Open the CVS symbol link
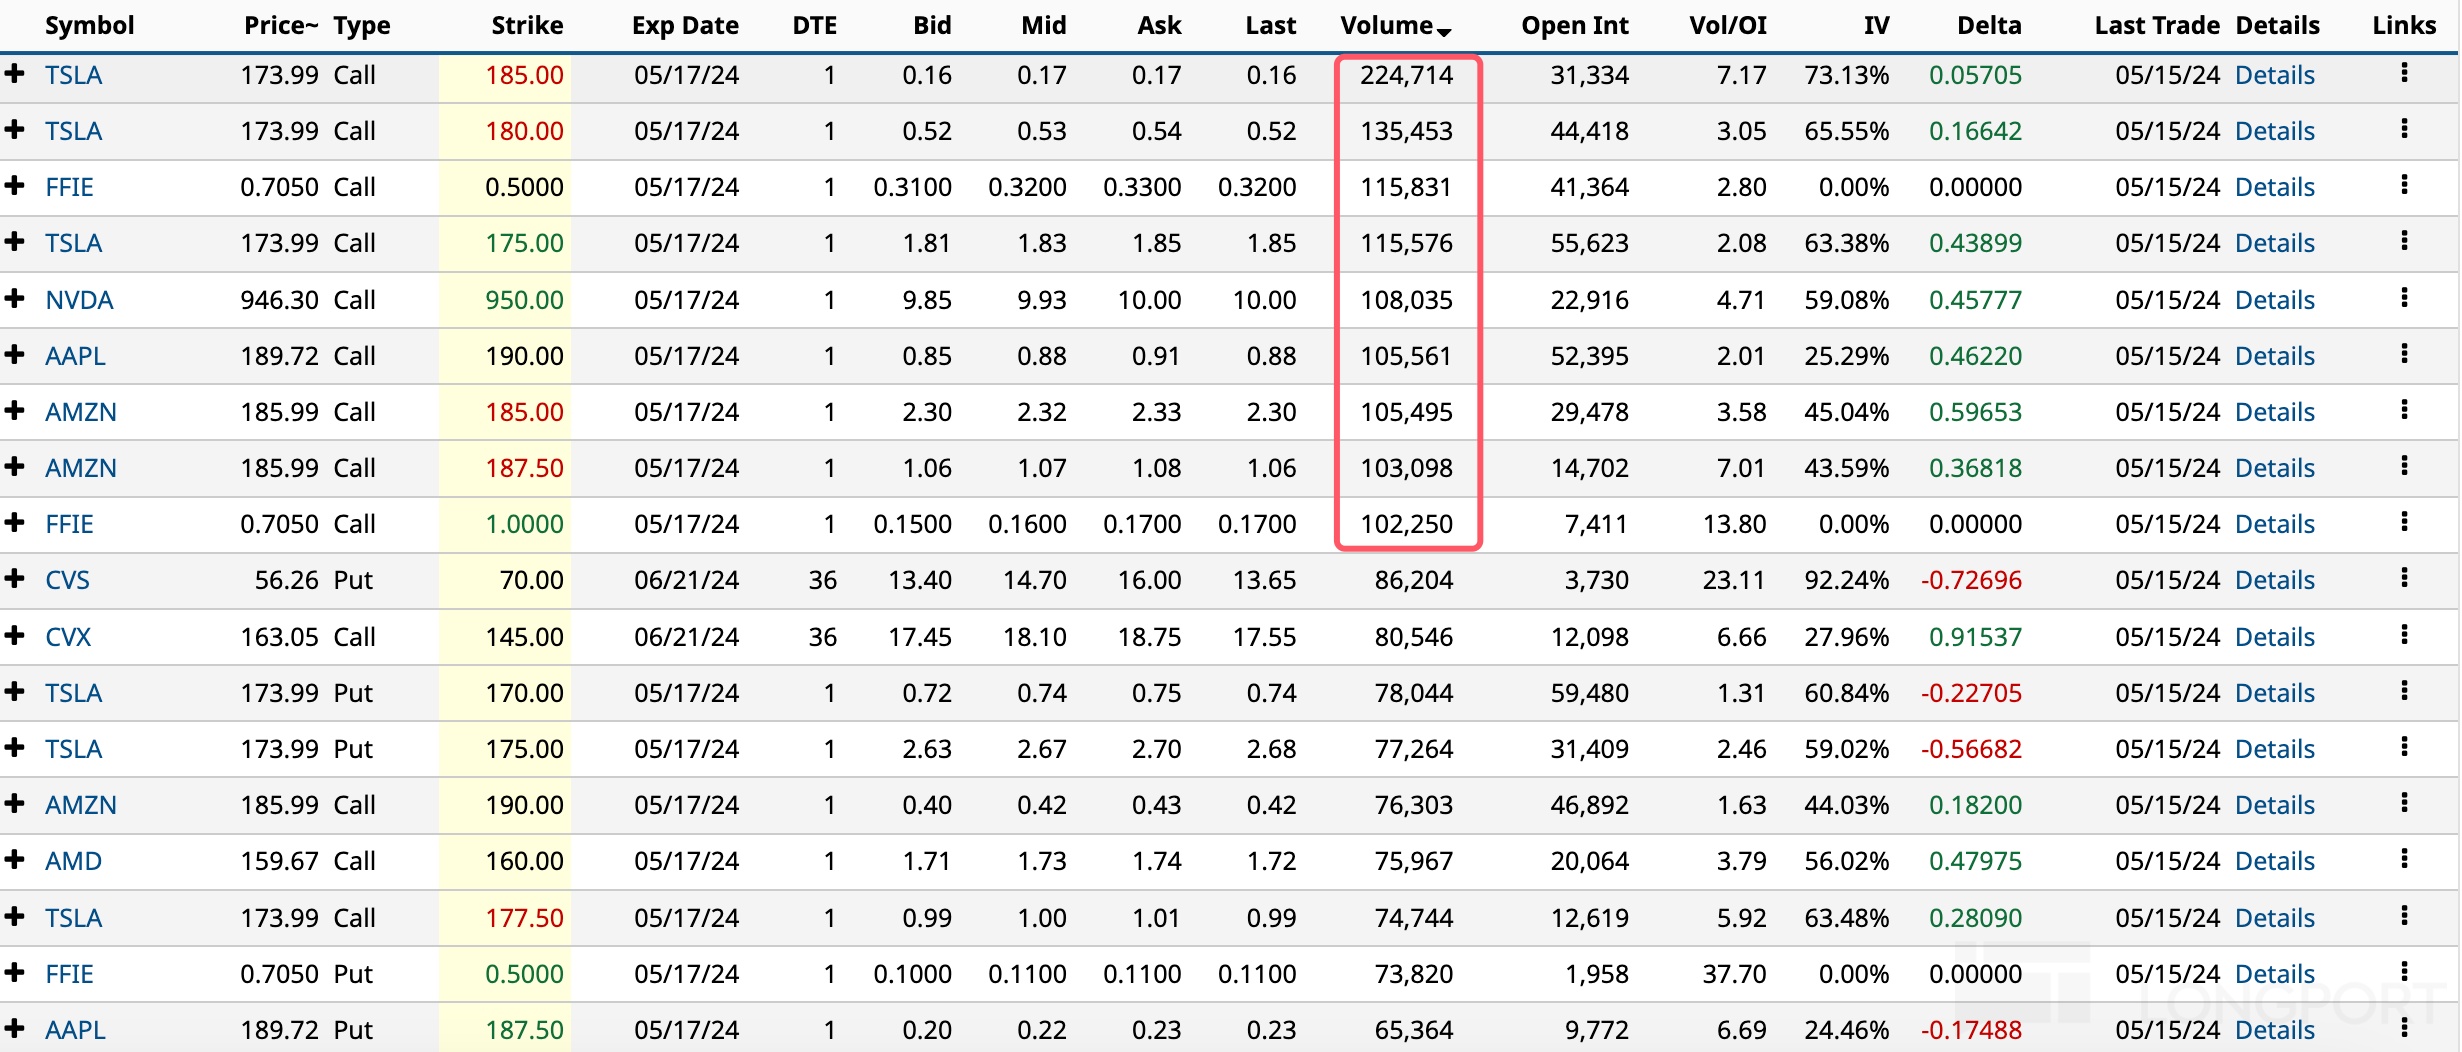Image resolution: width=2462 pixels, height=1052 pixels. pos(67,580)
